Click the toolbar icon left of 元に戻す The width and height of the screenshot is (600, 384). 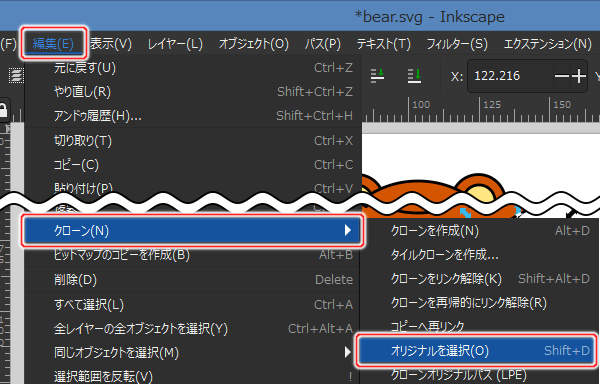[x=16, y=76]
